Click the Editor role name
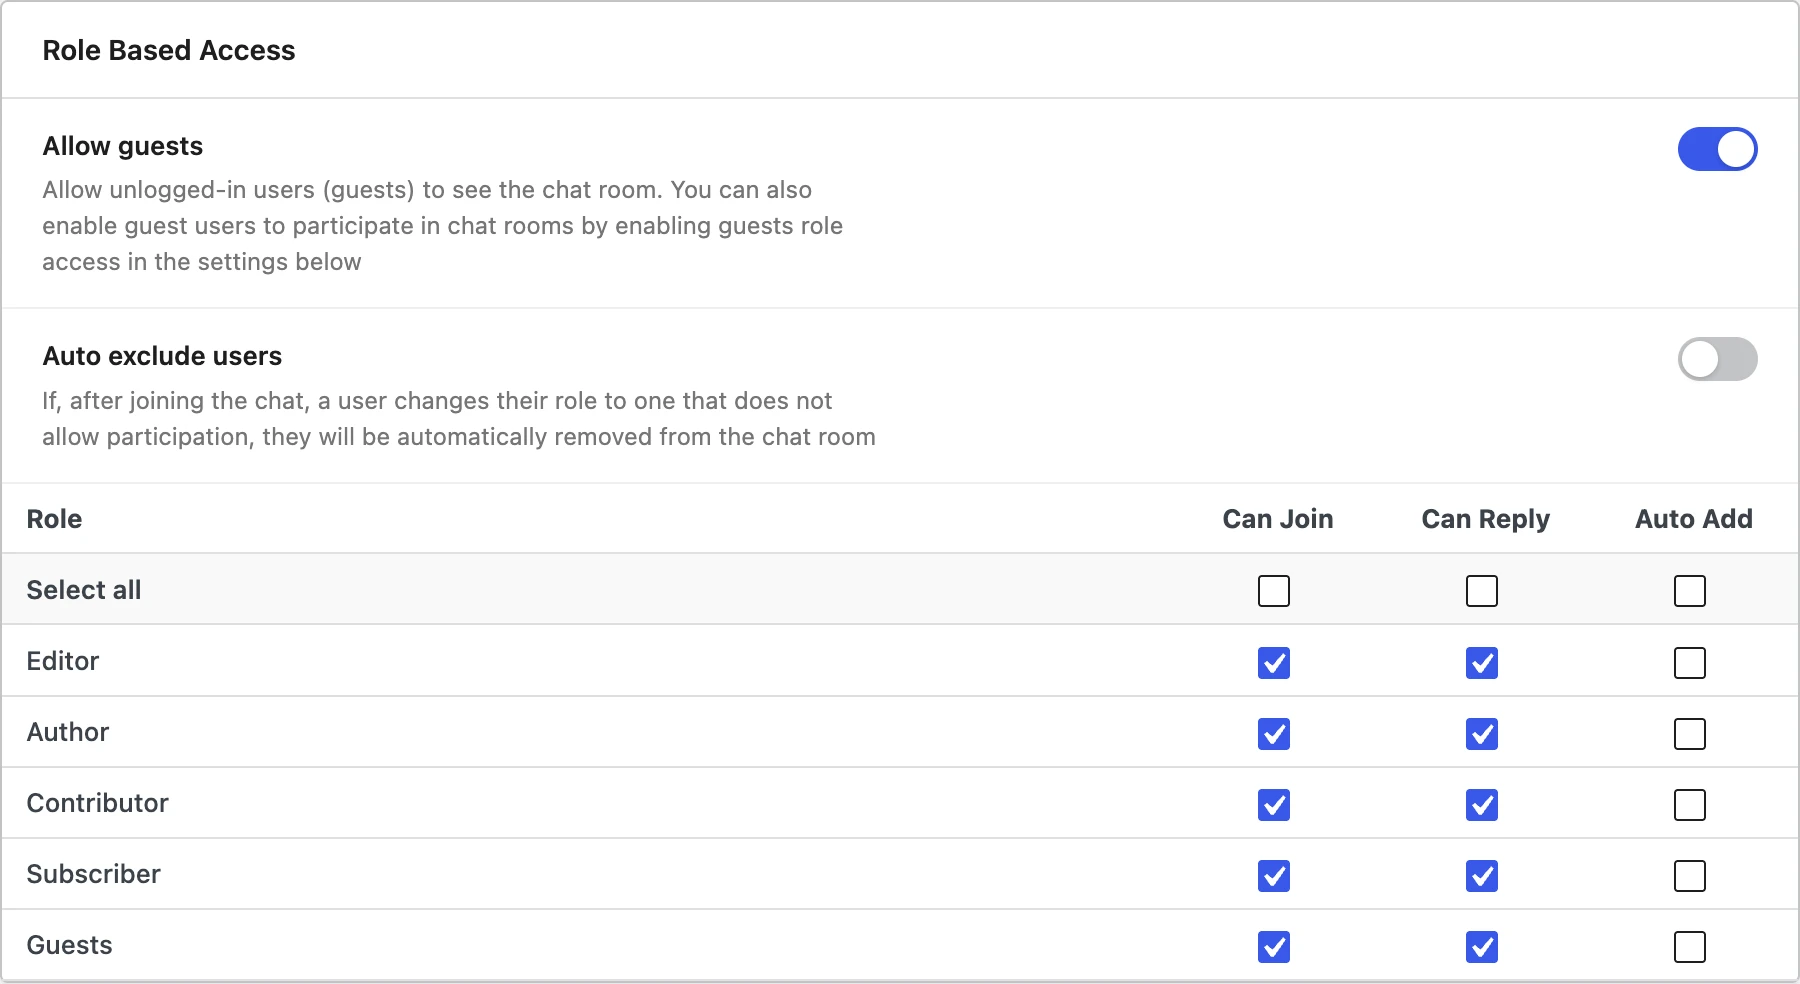1800x984 pixels. click(x=63, y=661)
